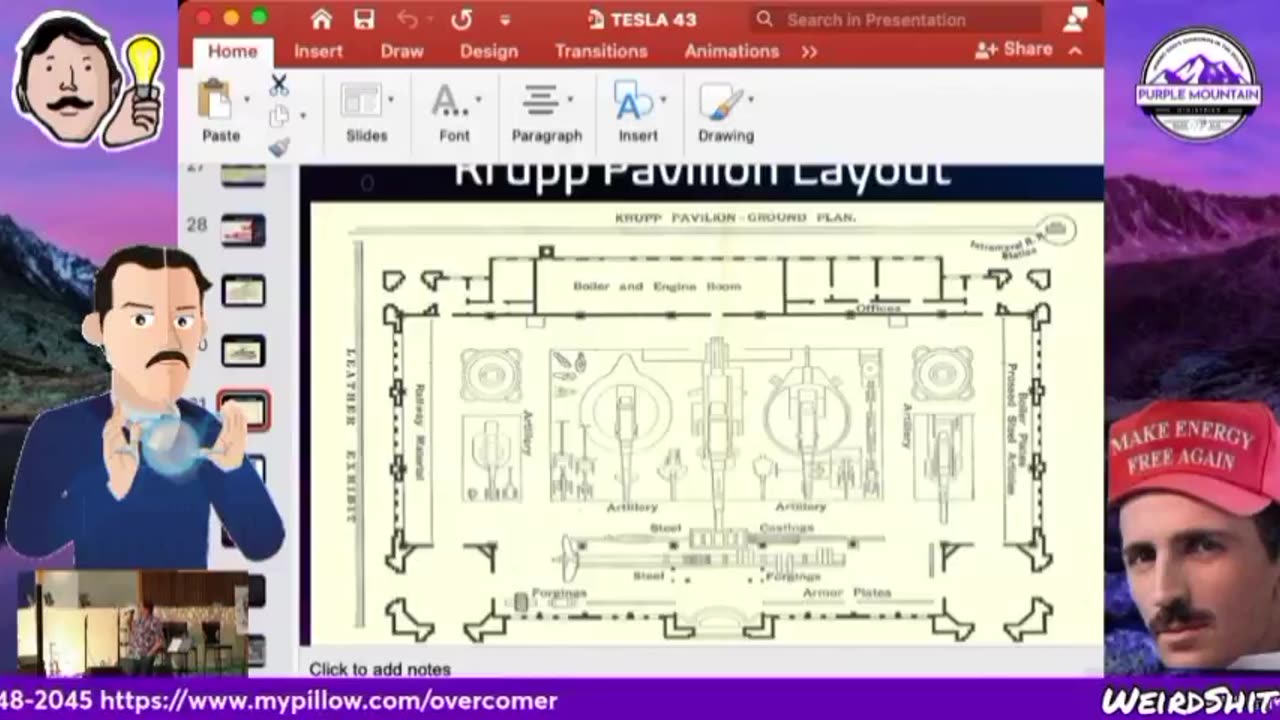Click the Drawing group icon
This screenshot has height=720, width=1280.
[x=721, y=101]
